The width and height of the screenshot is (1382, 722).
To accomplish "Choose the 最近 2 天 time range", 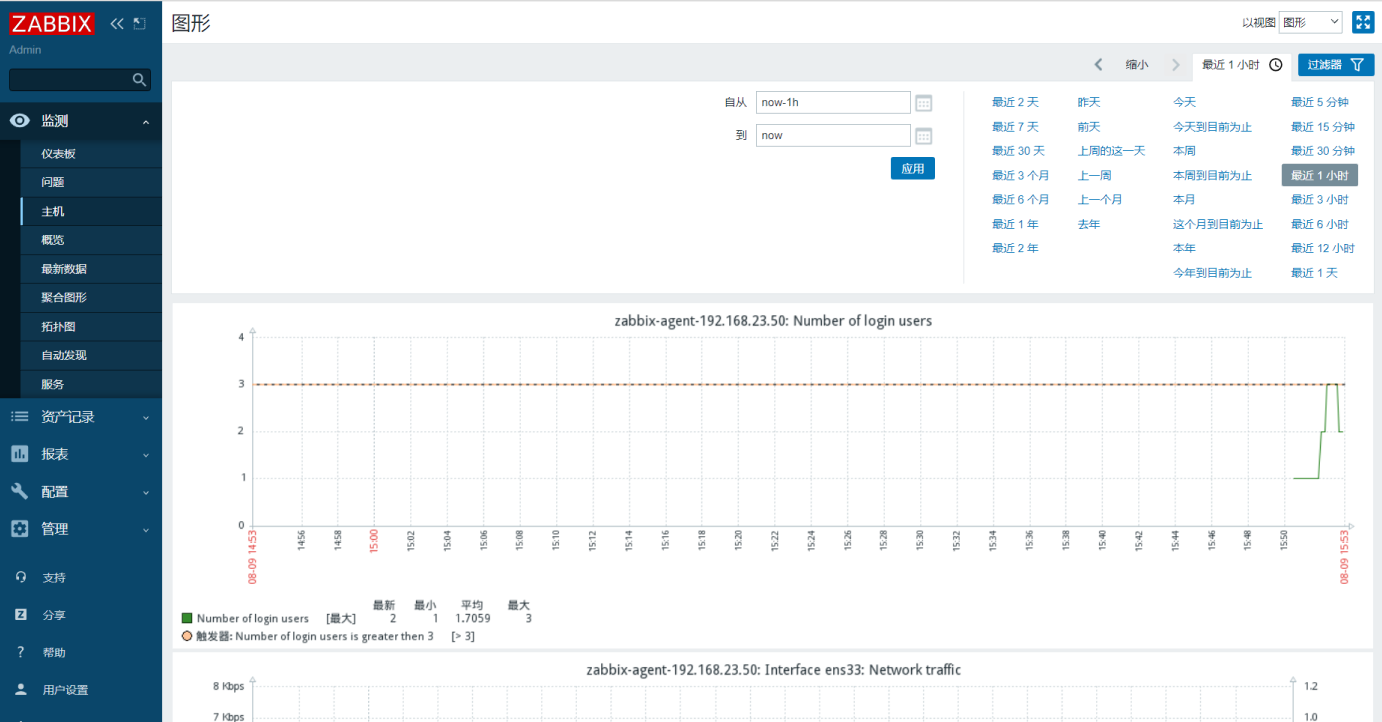I will [1015, 102].
